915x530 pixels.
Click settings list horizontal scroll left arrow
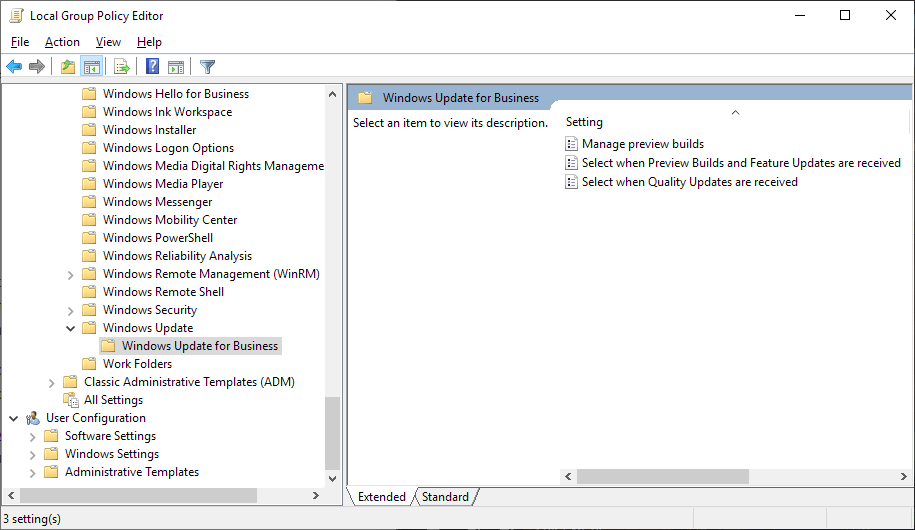(568, 476)
